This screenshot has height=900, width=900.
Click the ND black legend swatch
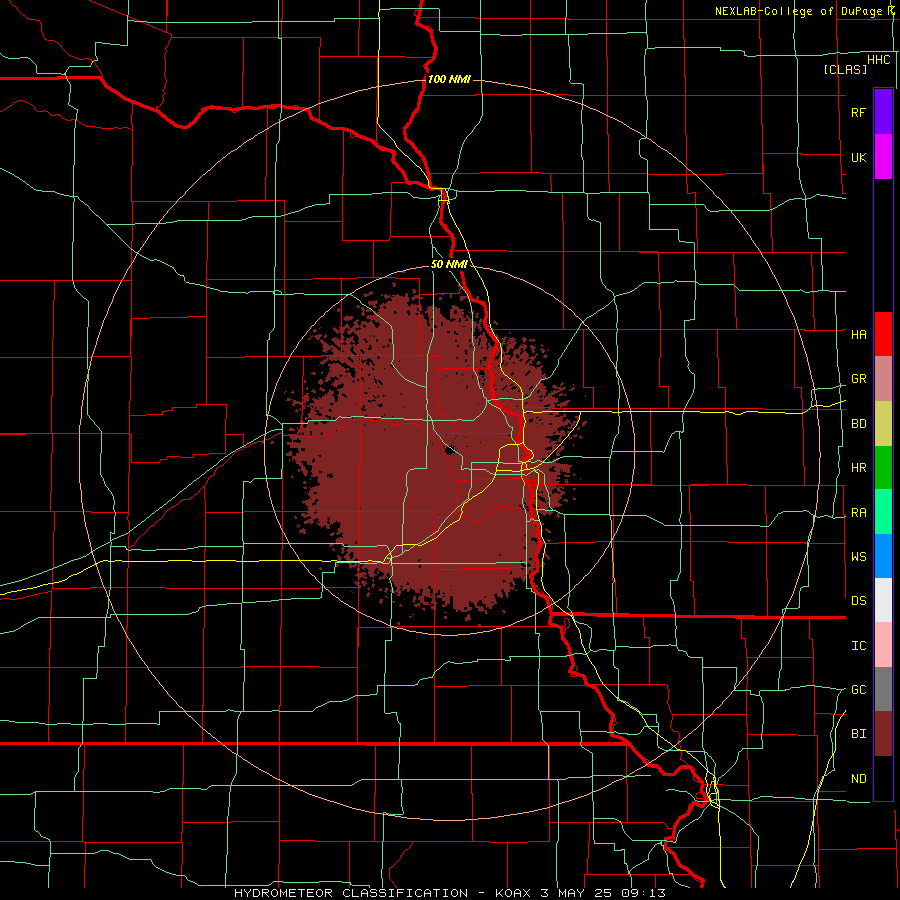[x=883, y=778]
